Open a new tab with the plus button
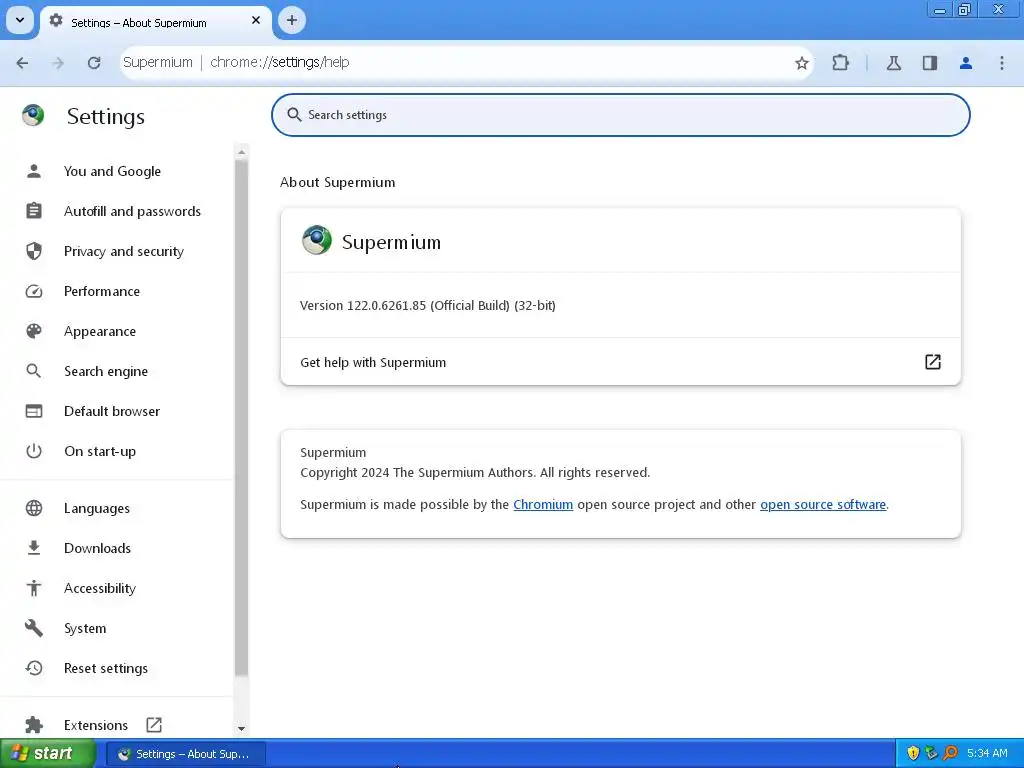Screen dimensions: 1024x768 (x=292, y=20)
